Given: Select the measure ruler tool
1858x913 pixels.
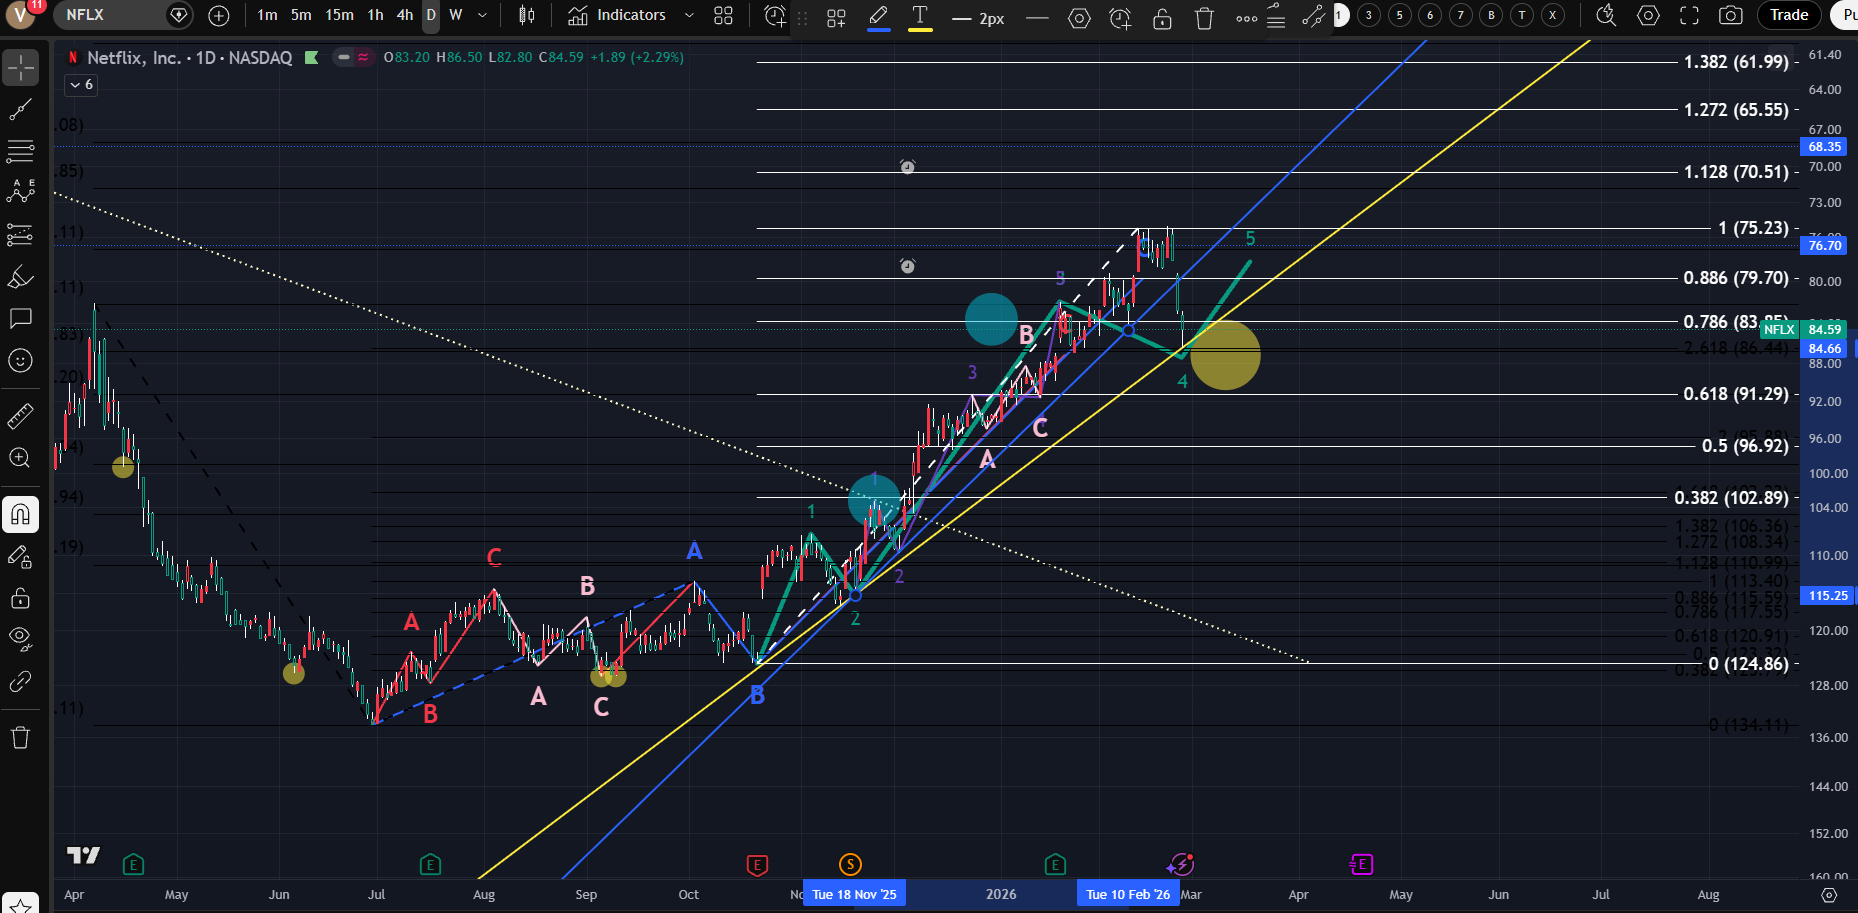Looking at the screenshot, I should (20, 415).
